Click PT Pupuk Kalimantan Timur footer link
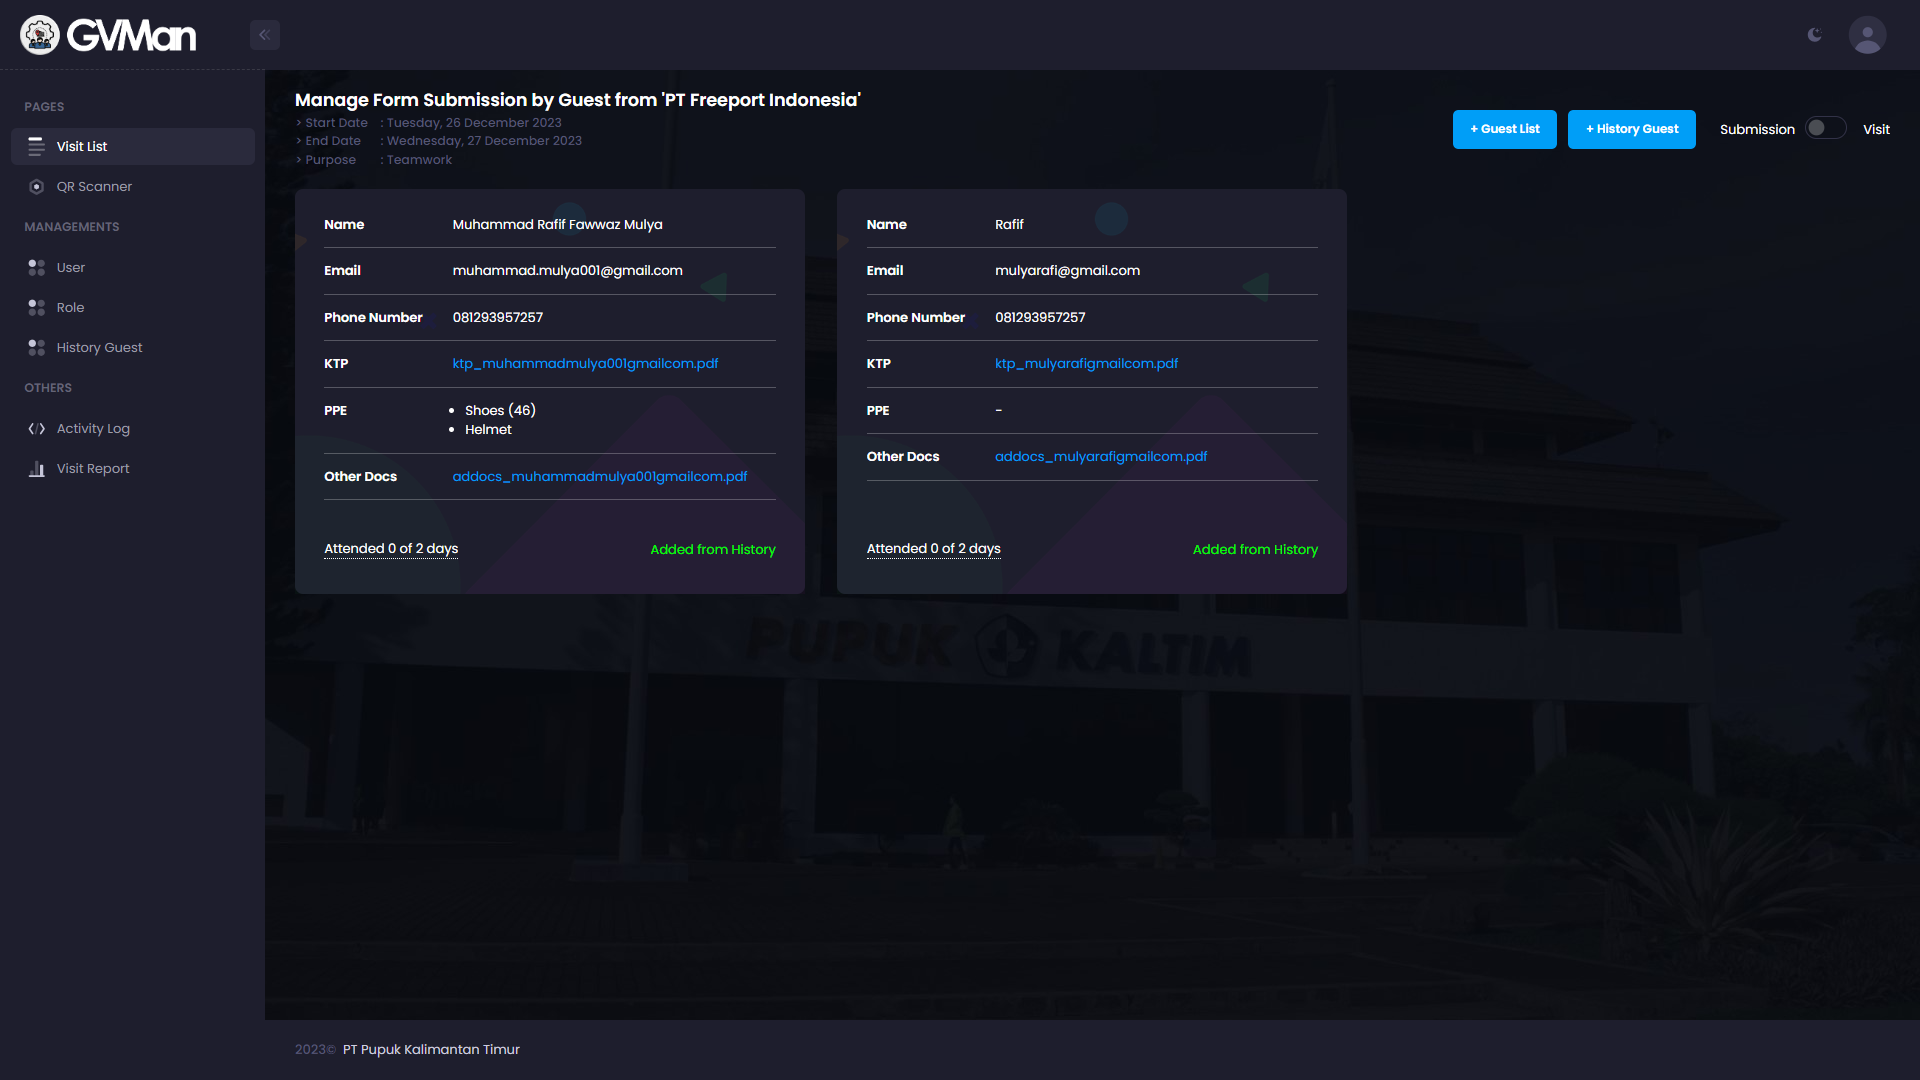The width and height of the screenshot is (1920, 1080). click(431, 1049)
